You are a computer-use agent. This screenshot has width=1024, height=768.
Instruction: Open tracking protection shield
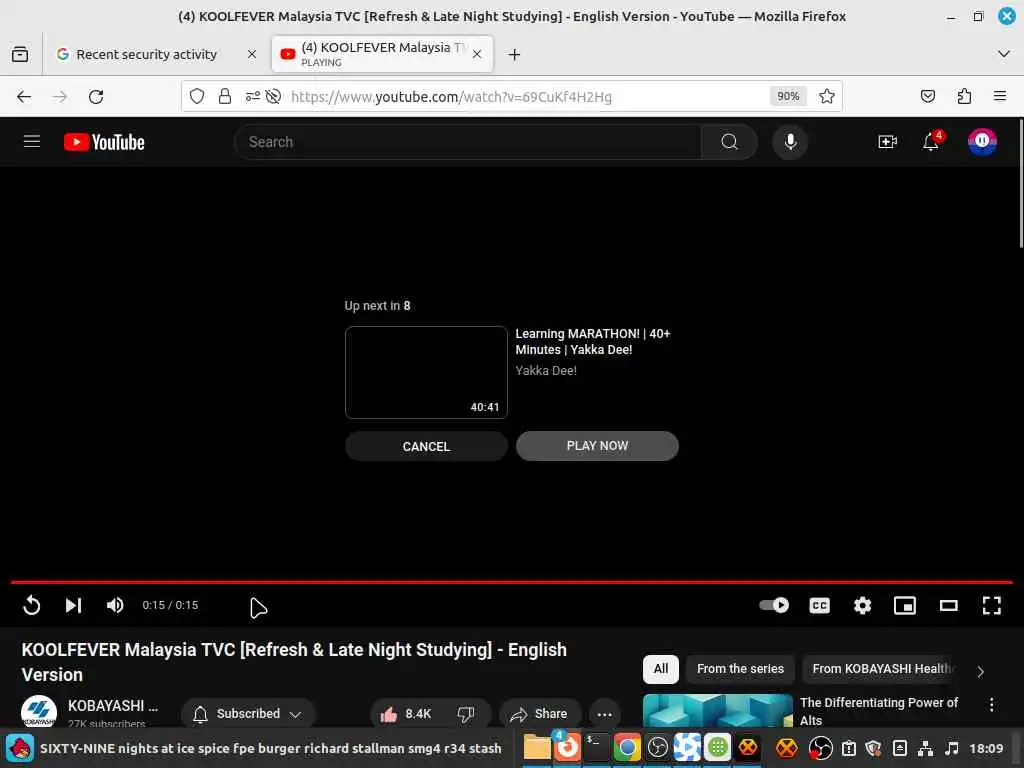tap(197, 97)
